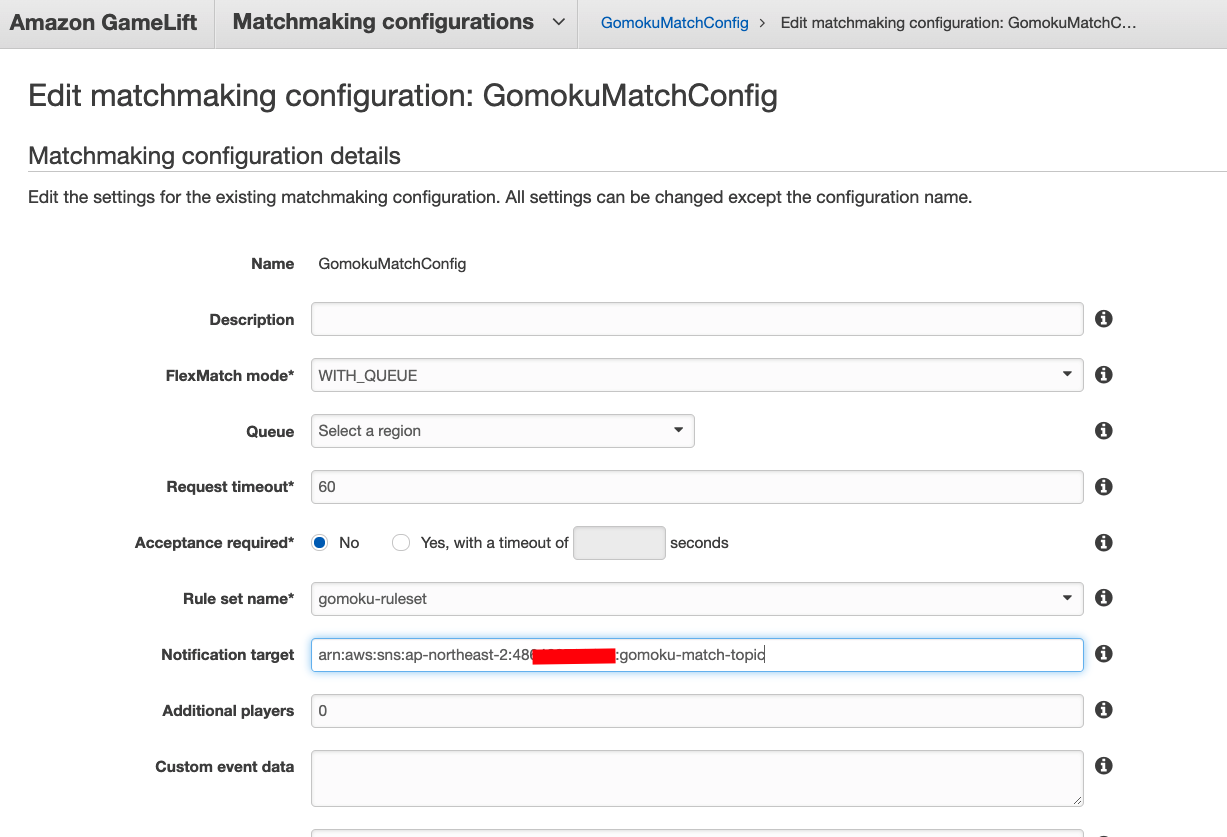Expand the Rule set name gomoku-ruleset dropdown
Viewport: 1227px width, 837px height.
point(697,598)
